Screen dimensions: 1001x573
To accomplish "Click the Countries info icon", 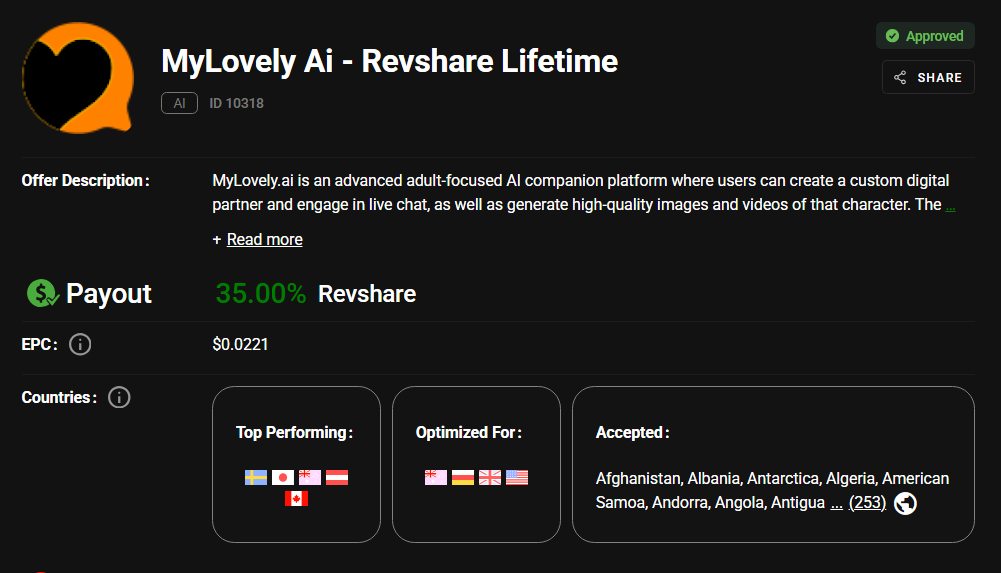I will pyautogui.click(x=119, y=398).
